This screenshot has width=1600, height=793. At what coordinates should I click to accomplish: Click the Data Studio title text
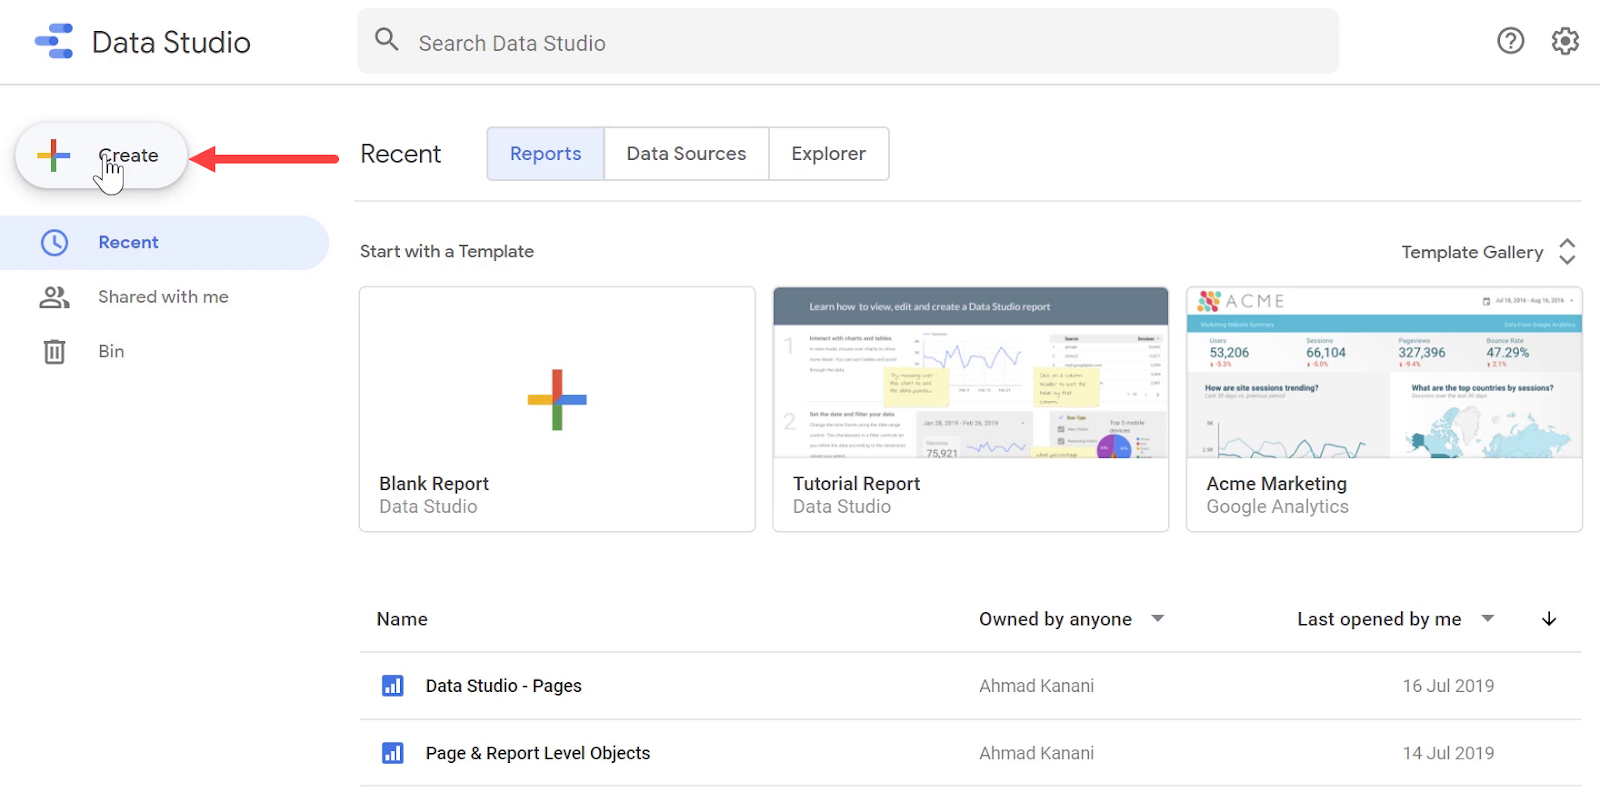click(x=171, y=42)
